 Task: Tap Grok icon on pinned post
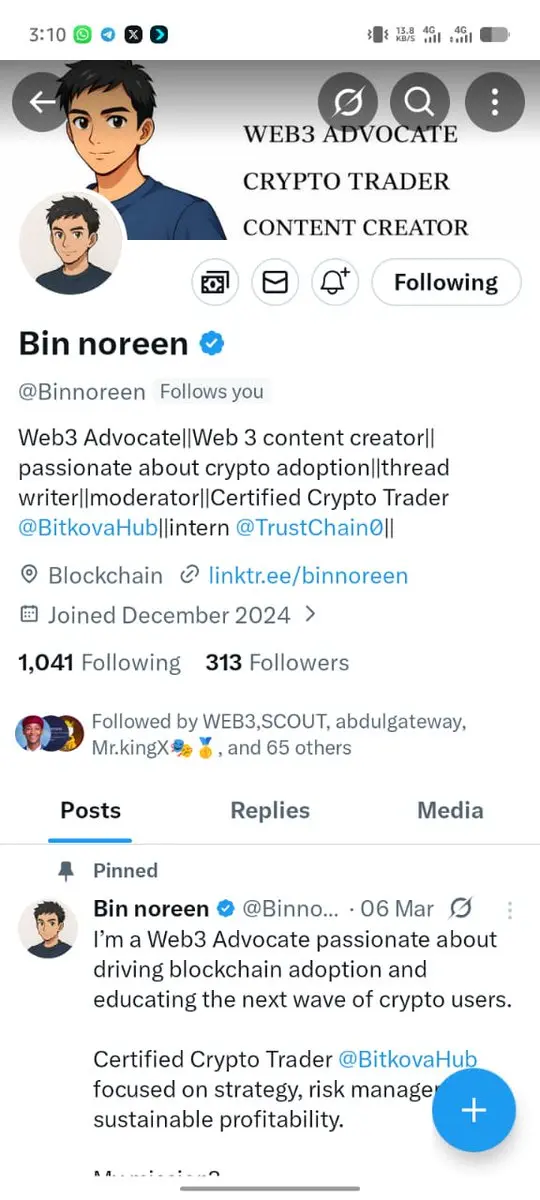(x=461, y=908)
